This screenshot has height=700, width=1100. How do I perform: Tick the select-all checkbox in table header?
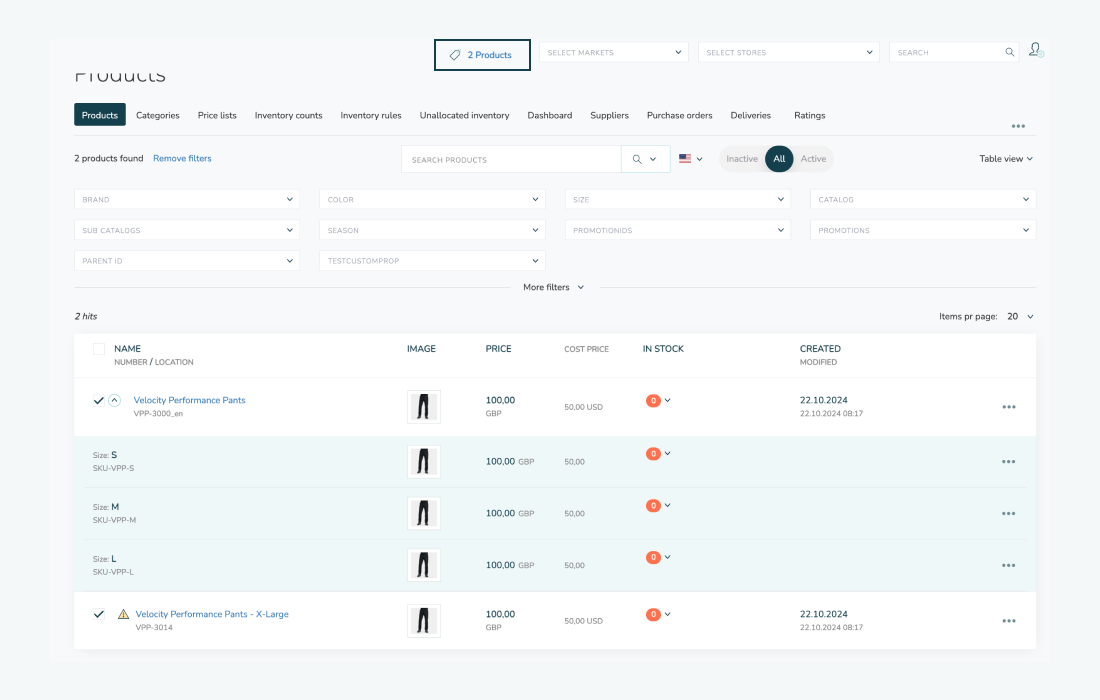[99, 349]
